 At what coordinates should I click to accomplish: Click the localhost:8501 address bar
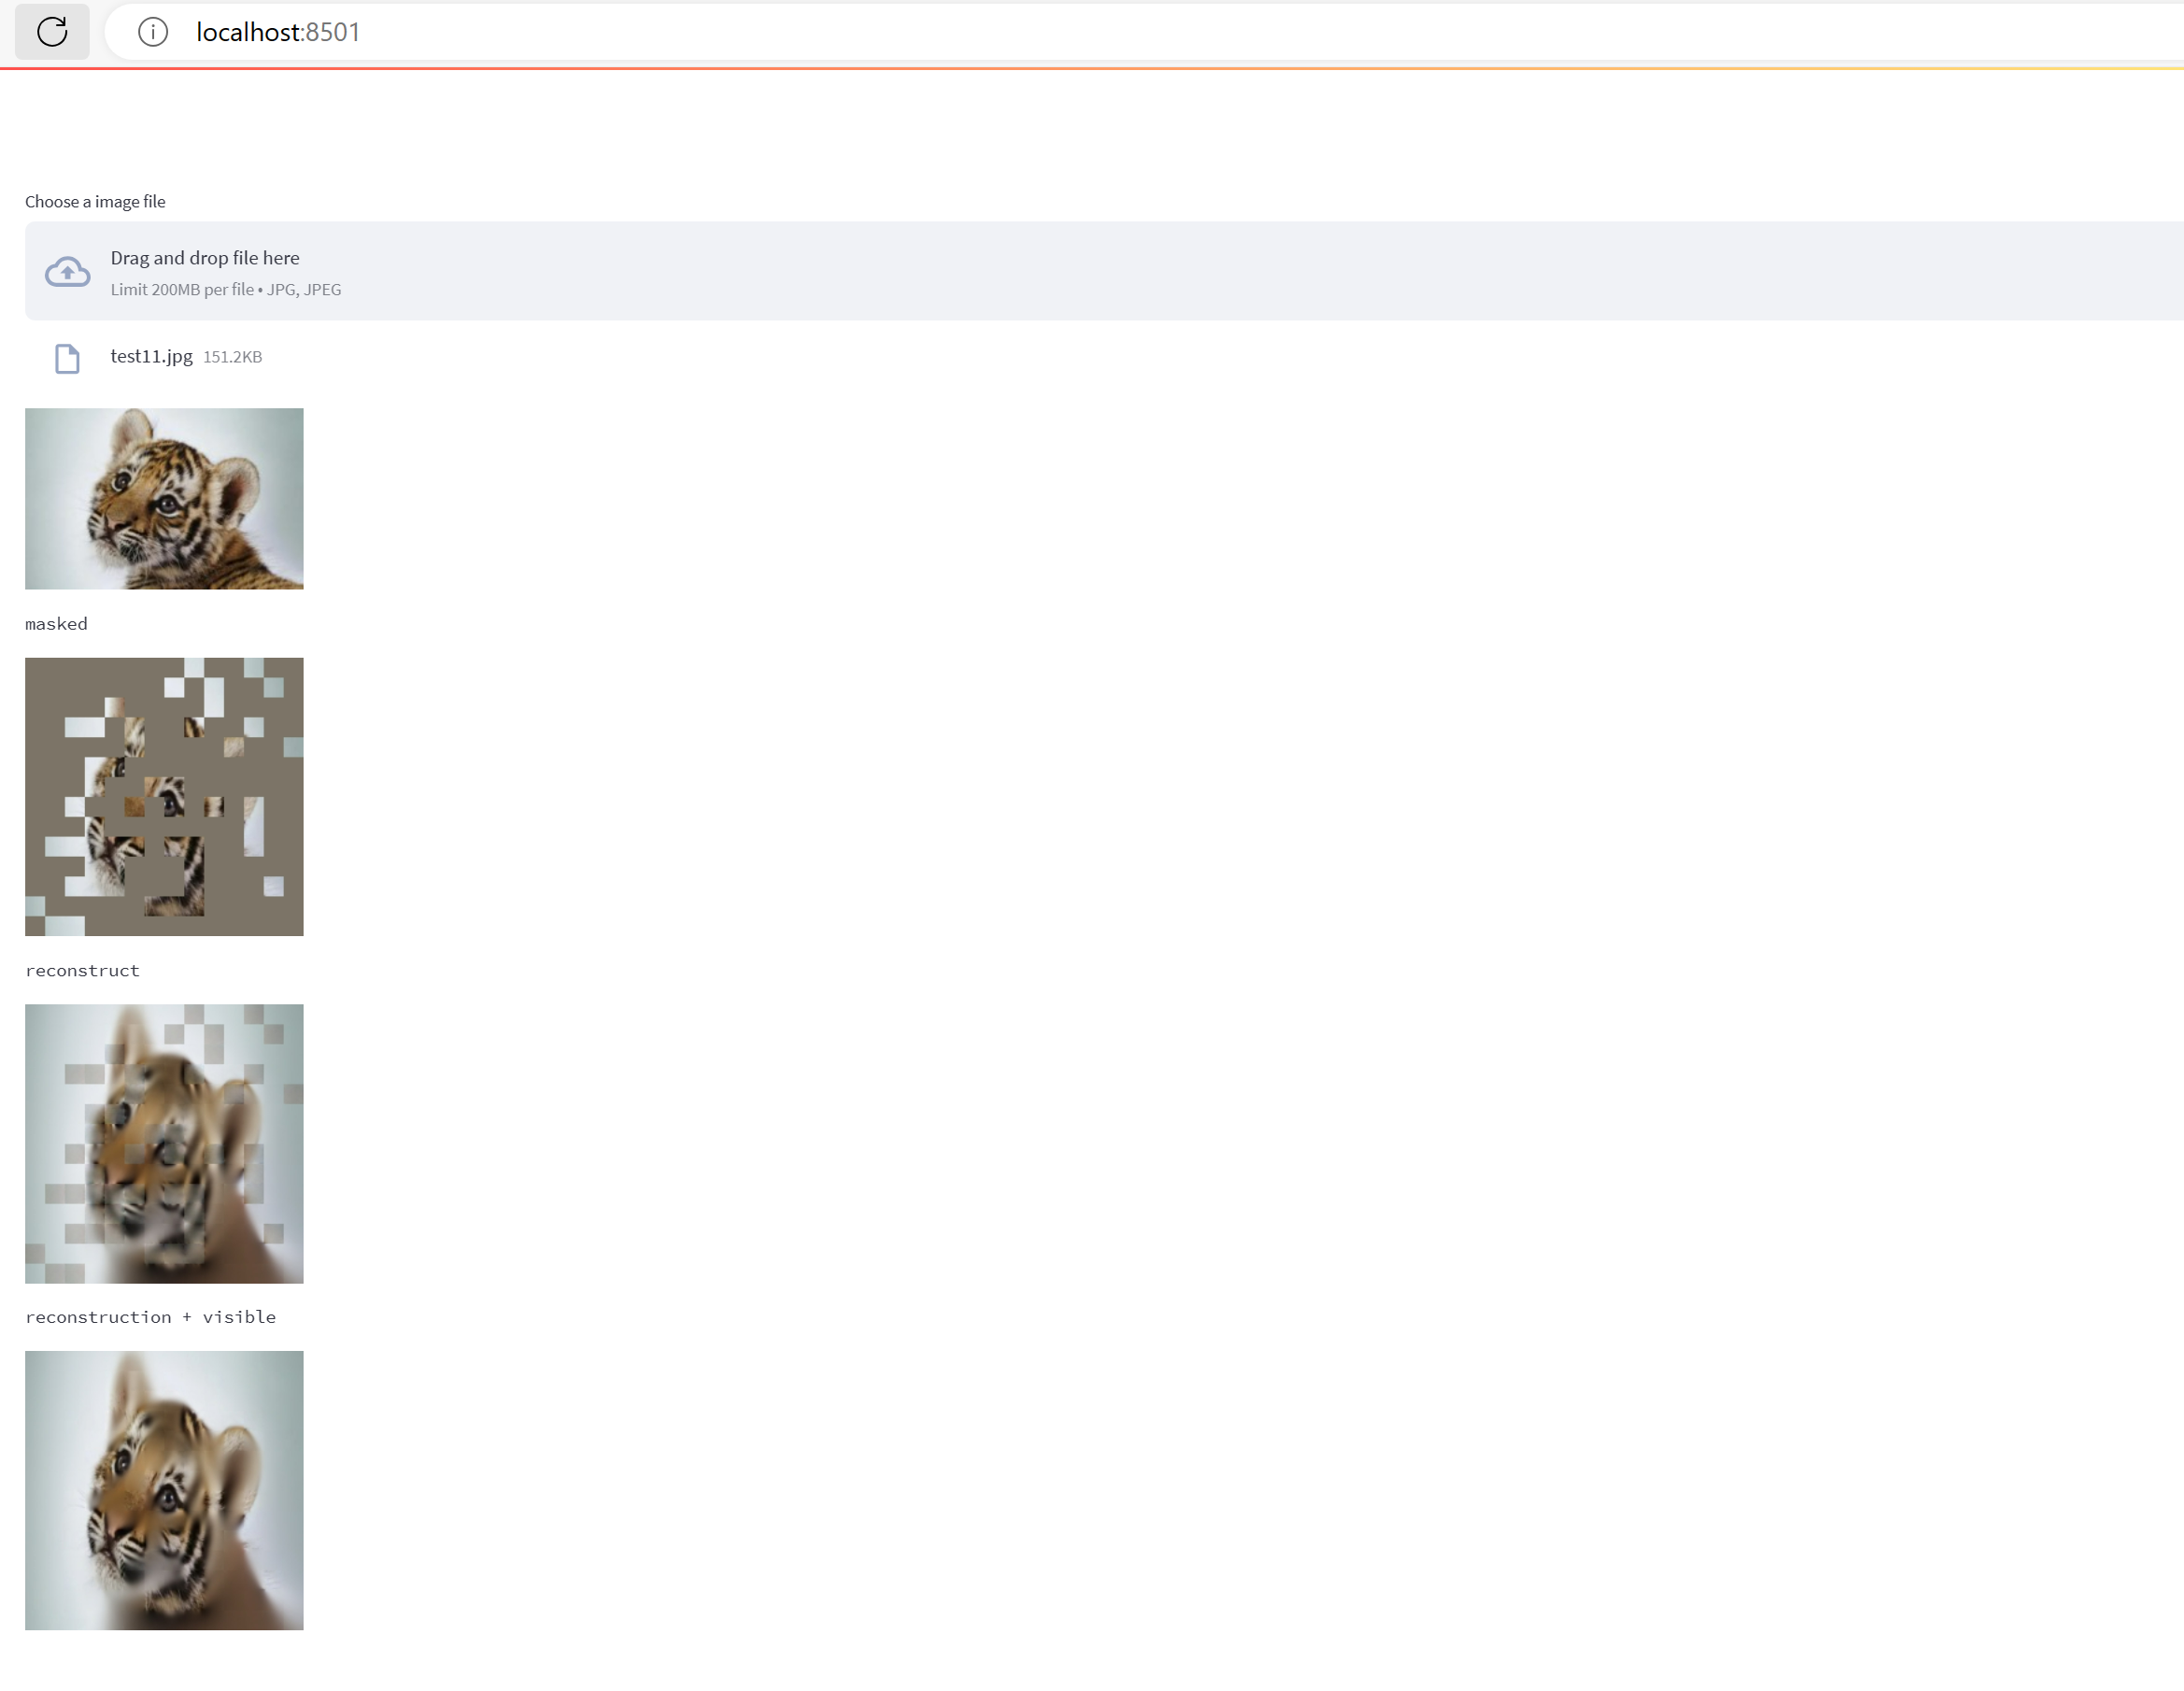click(700, 32)
